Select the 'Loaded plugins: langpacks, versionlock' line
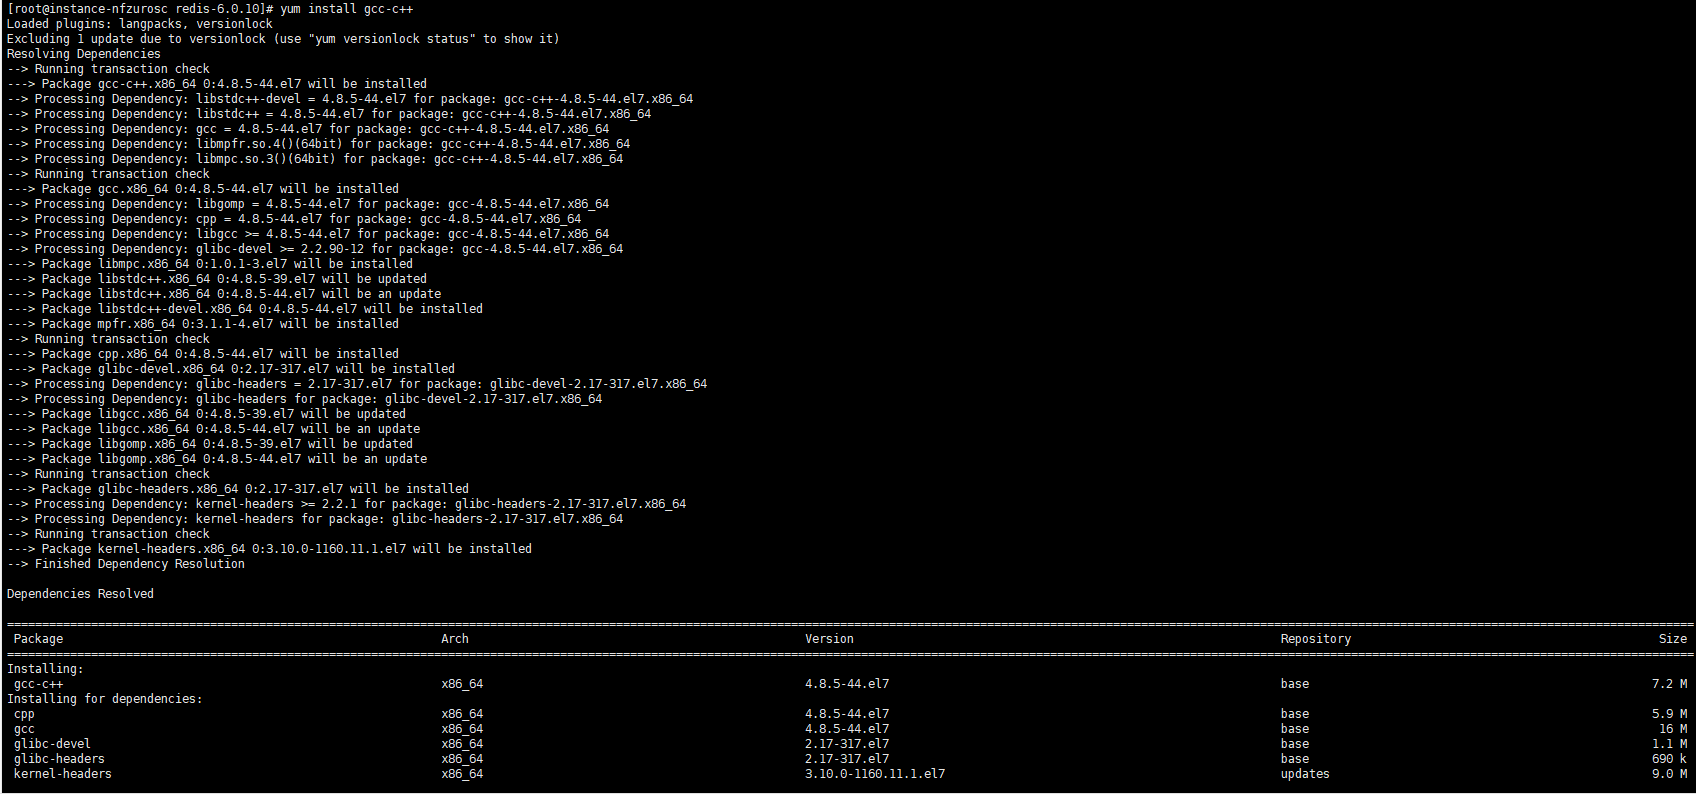1696x794 pixels. pos(139,24)
